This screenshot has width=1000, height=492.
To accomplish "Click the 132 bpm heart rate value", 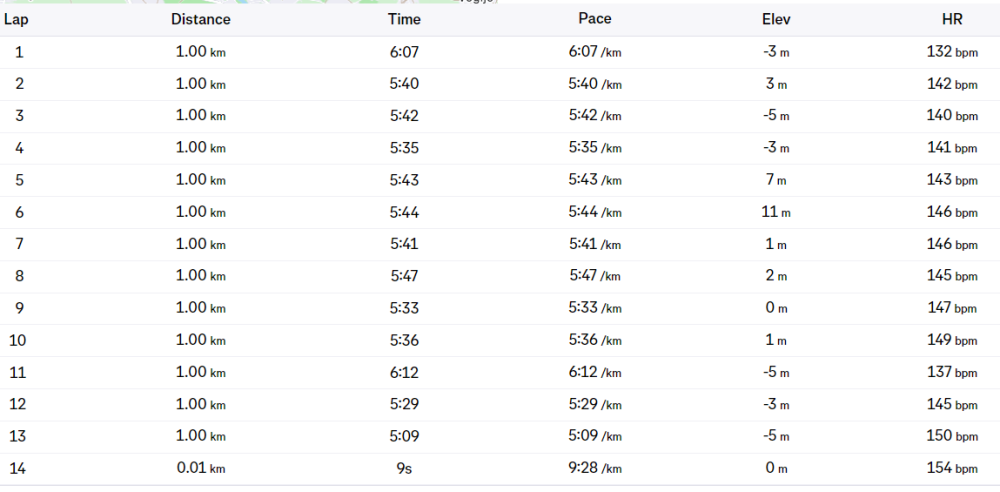I will click(x=952, y=52).
